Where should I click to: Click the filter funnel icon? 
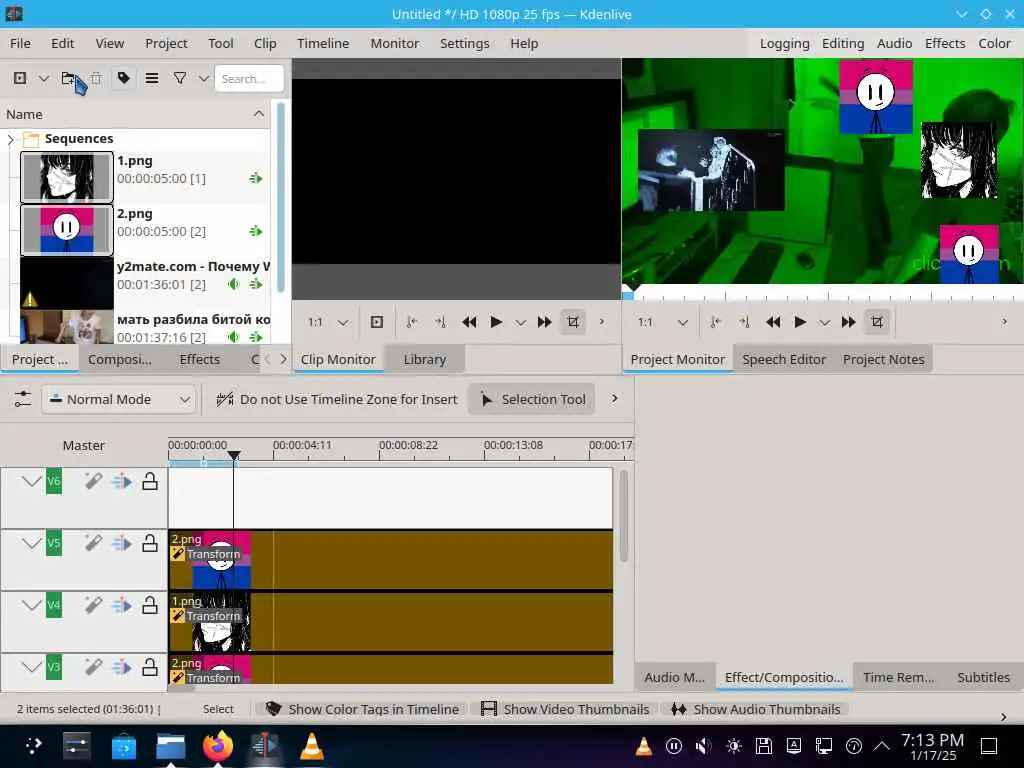(180, 78)
